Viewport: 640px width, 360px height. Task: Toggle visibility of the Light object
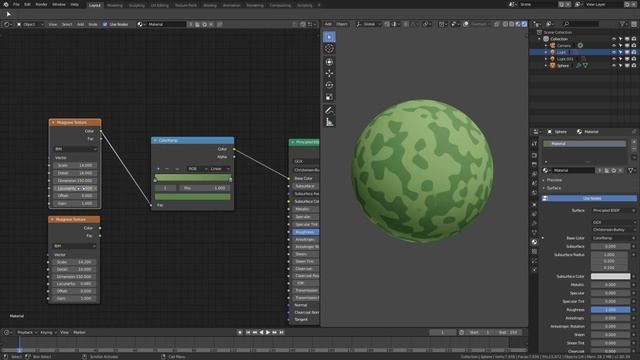pos(613,52)
